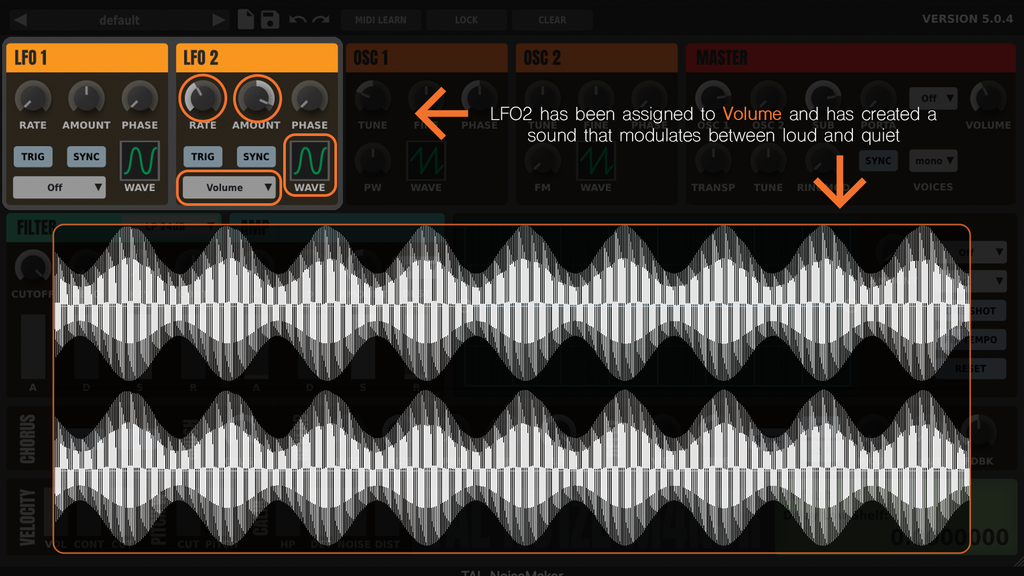Screen dimensions: 1024x576
Task: Click the OSC 2 section header
Action: click(596, 57)
